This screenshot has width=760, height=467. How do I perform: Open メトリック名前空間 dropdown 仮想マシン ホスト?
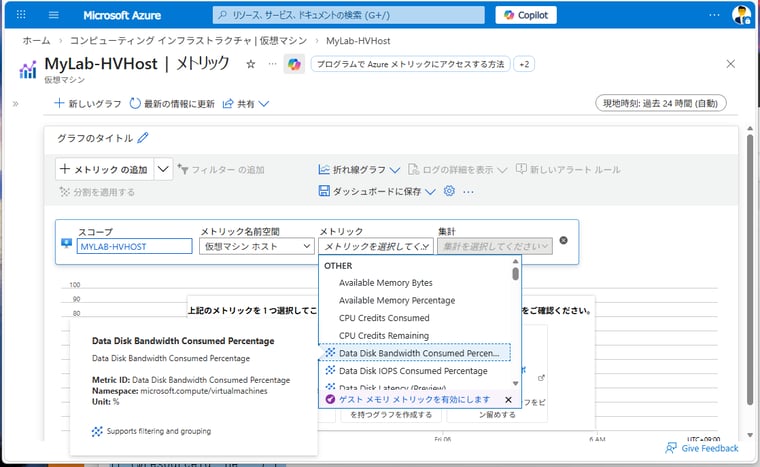256,246
